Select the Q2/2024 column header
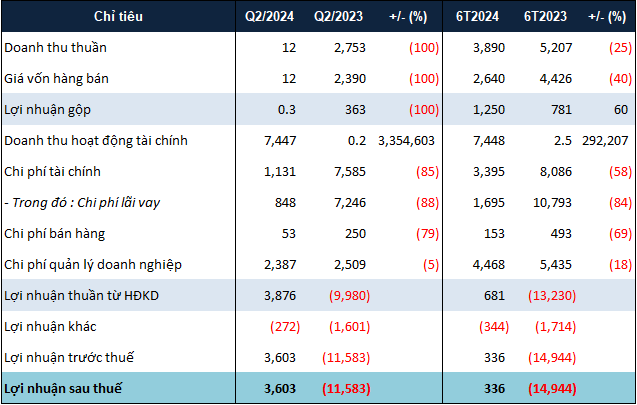This screenshot has height=405, width=637. [x=267, y=17]
